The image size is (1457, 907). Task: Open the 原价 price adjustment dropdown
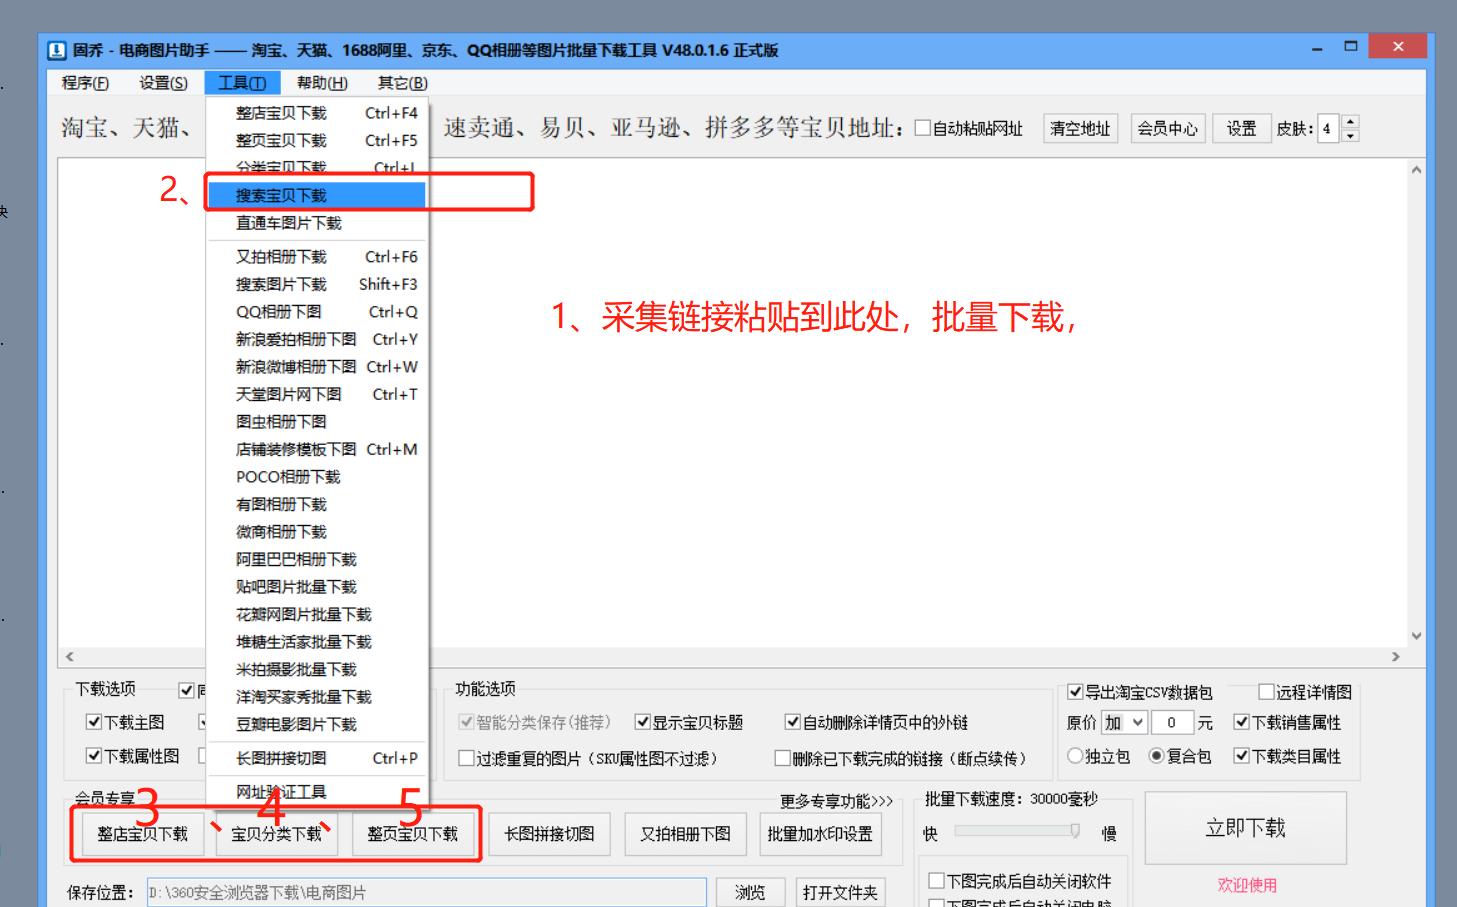[1124, 721]
